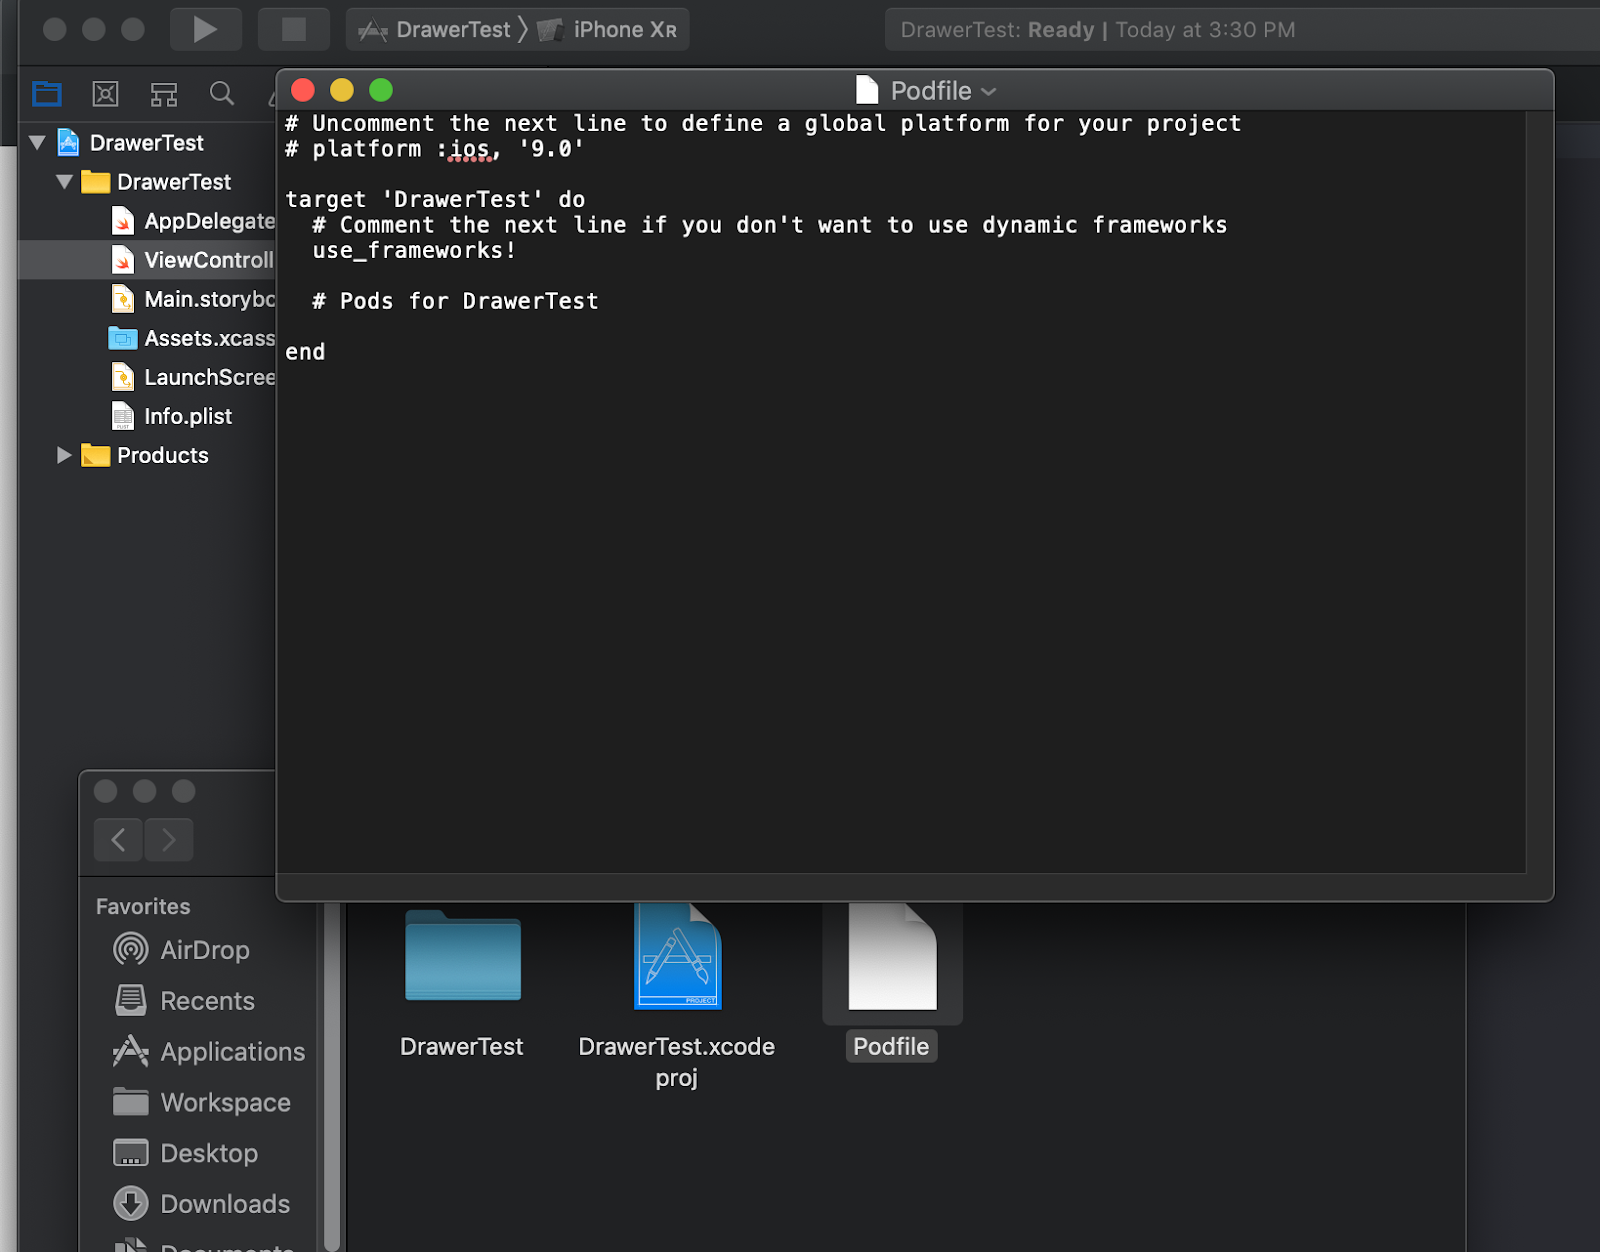Click the '# Pods for DrawerTest' comment

point(455,301)
